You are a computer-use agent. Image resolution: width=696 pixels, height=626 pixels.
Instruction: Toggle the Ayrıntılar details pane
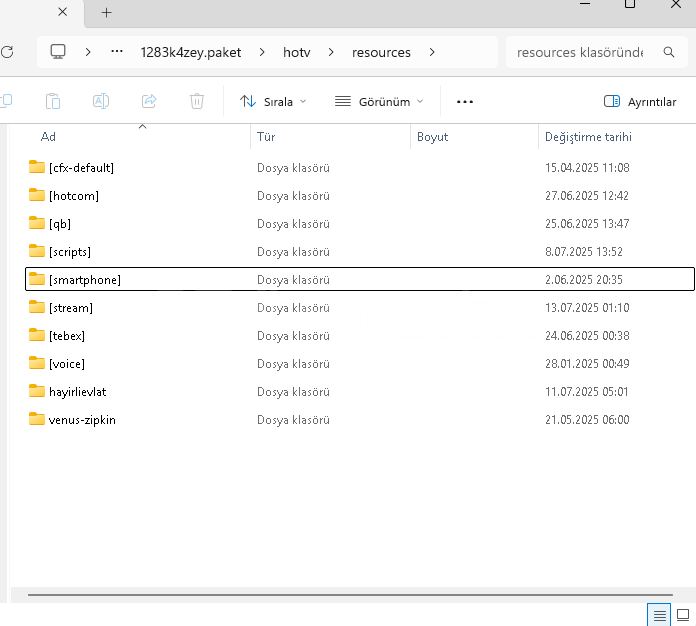coord(640,101)
